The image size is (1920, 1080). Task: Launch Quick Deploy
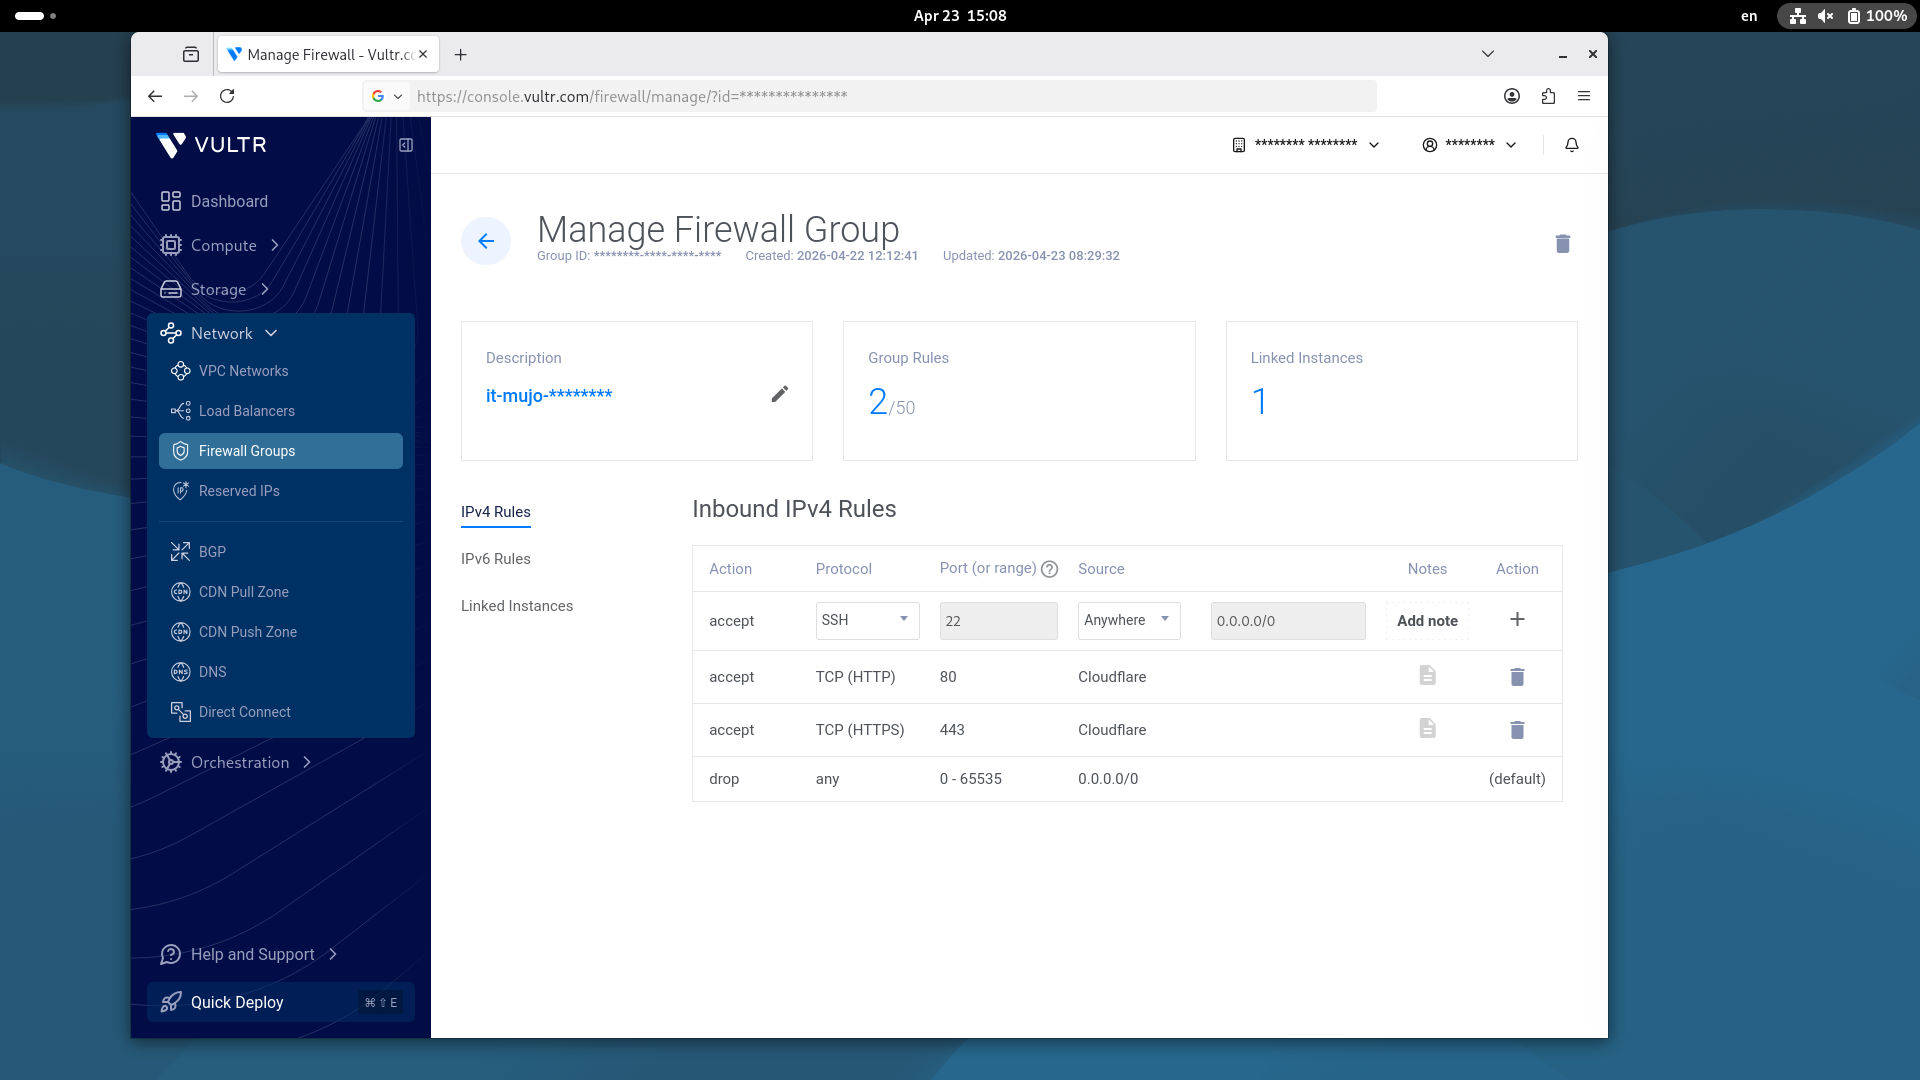pos(281,1002)
